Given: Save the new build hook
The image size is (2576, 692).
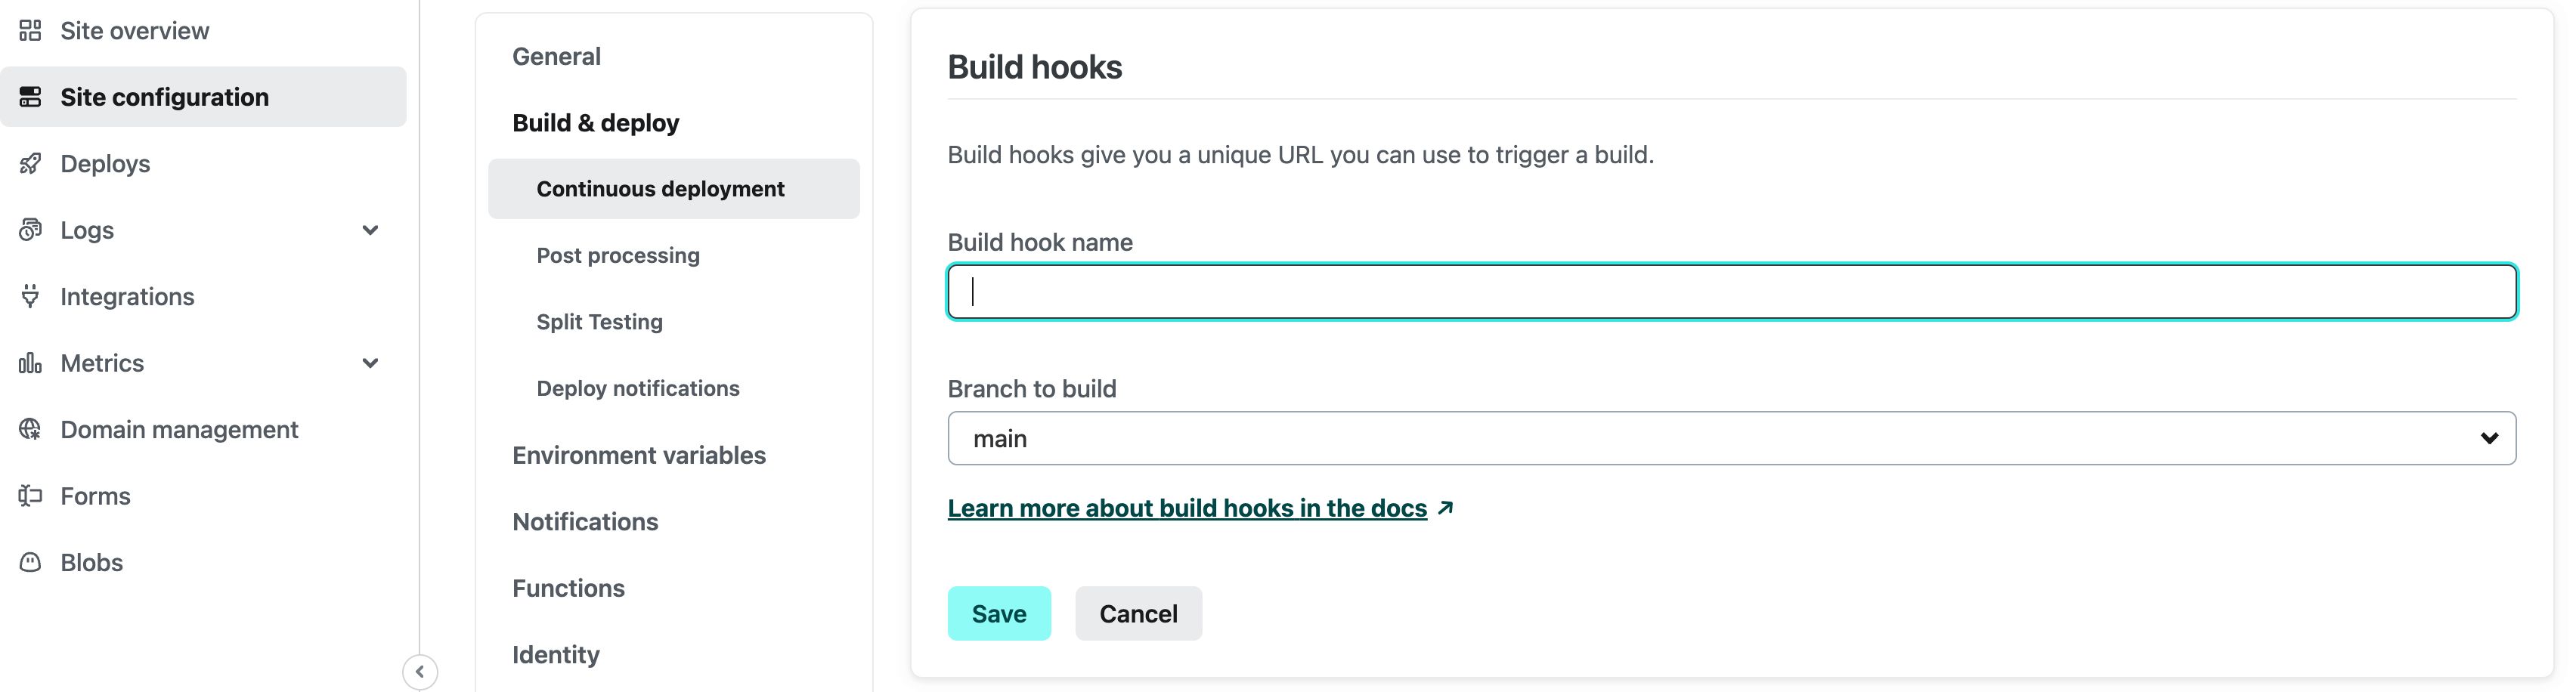Looking at the screenshot, I should (x=998, y=613).
